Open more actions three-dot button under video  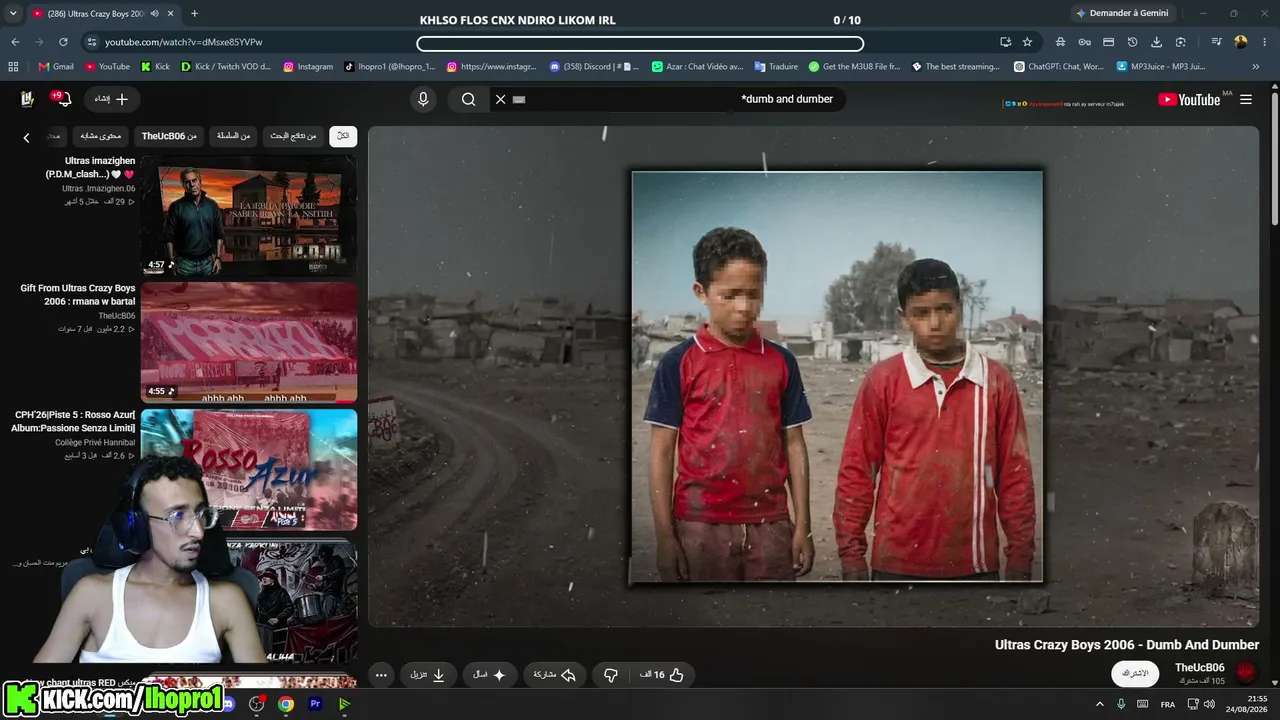(381, 675)
